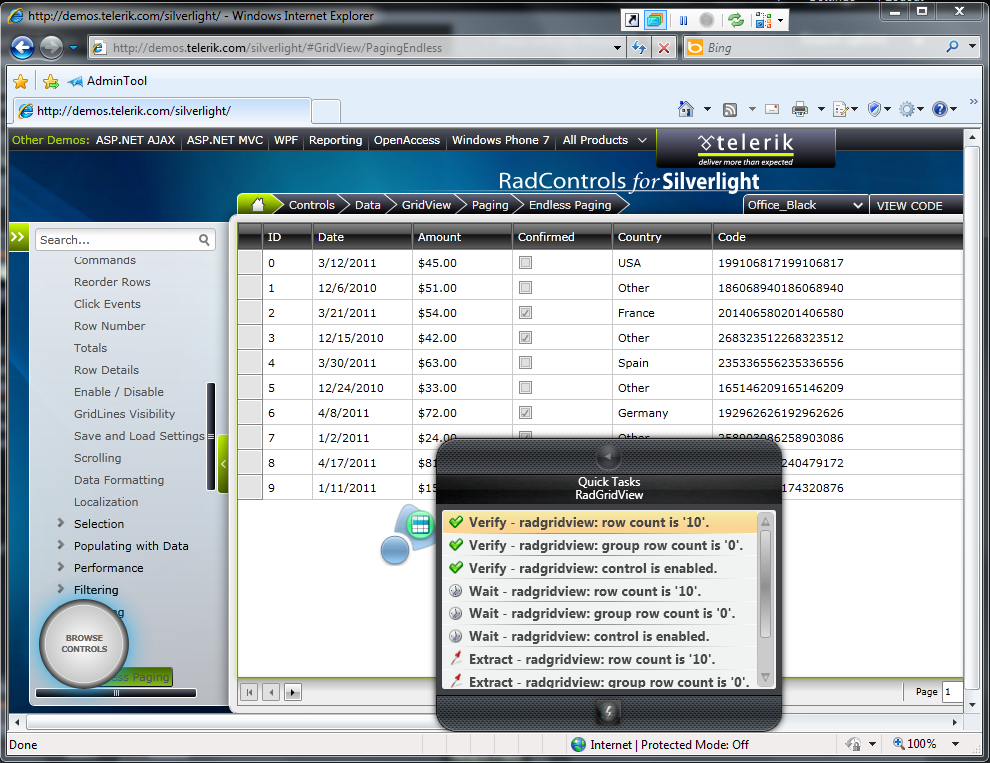Click the red stop loading X icon

point(664,48)
